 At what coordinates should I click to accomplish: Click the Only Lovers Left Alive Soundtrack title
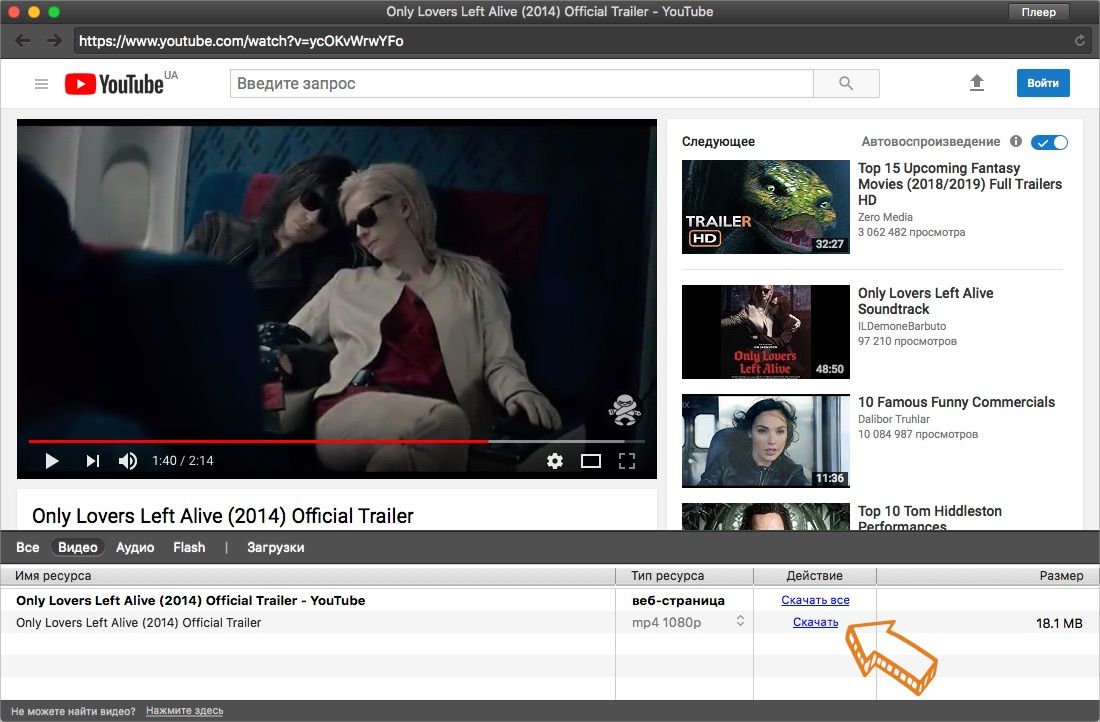tap(925, 301)
